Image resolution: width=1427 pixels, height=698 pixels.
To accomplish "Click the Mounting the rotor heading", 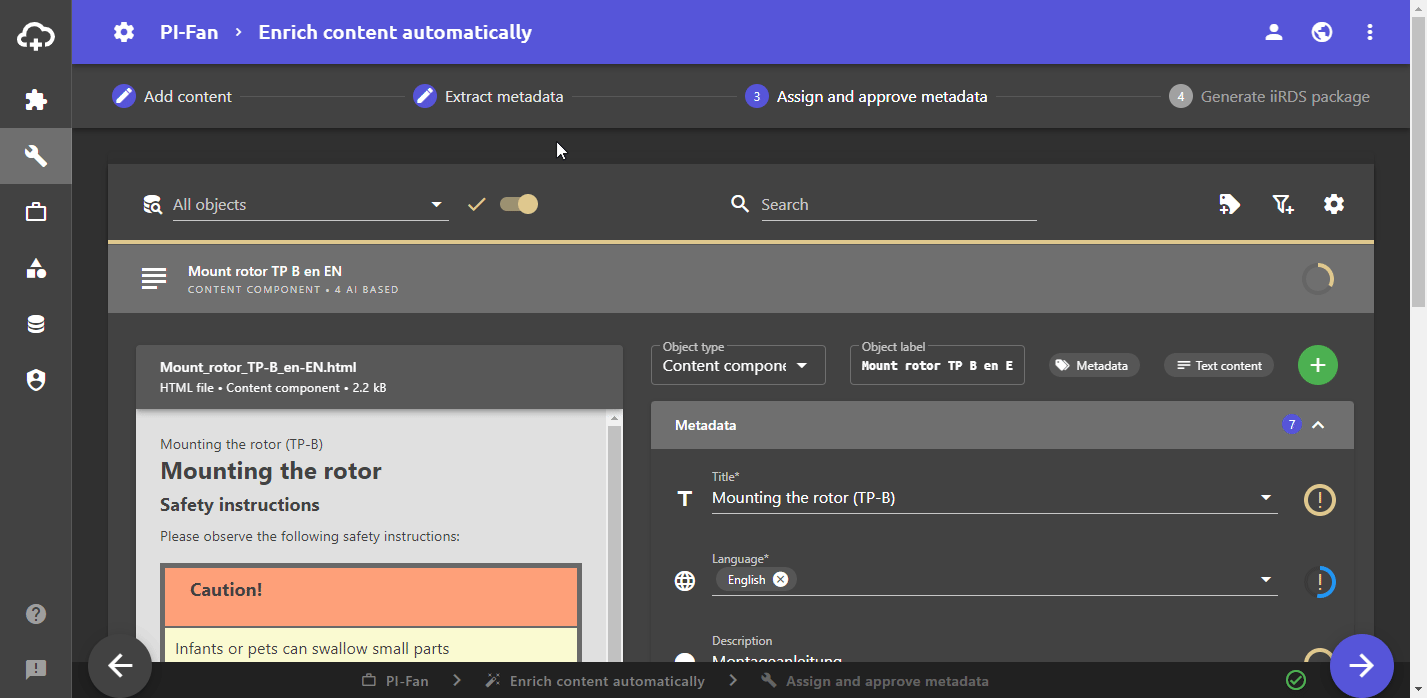I will [271, 471].
